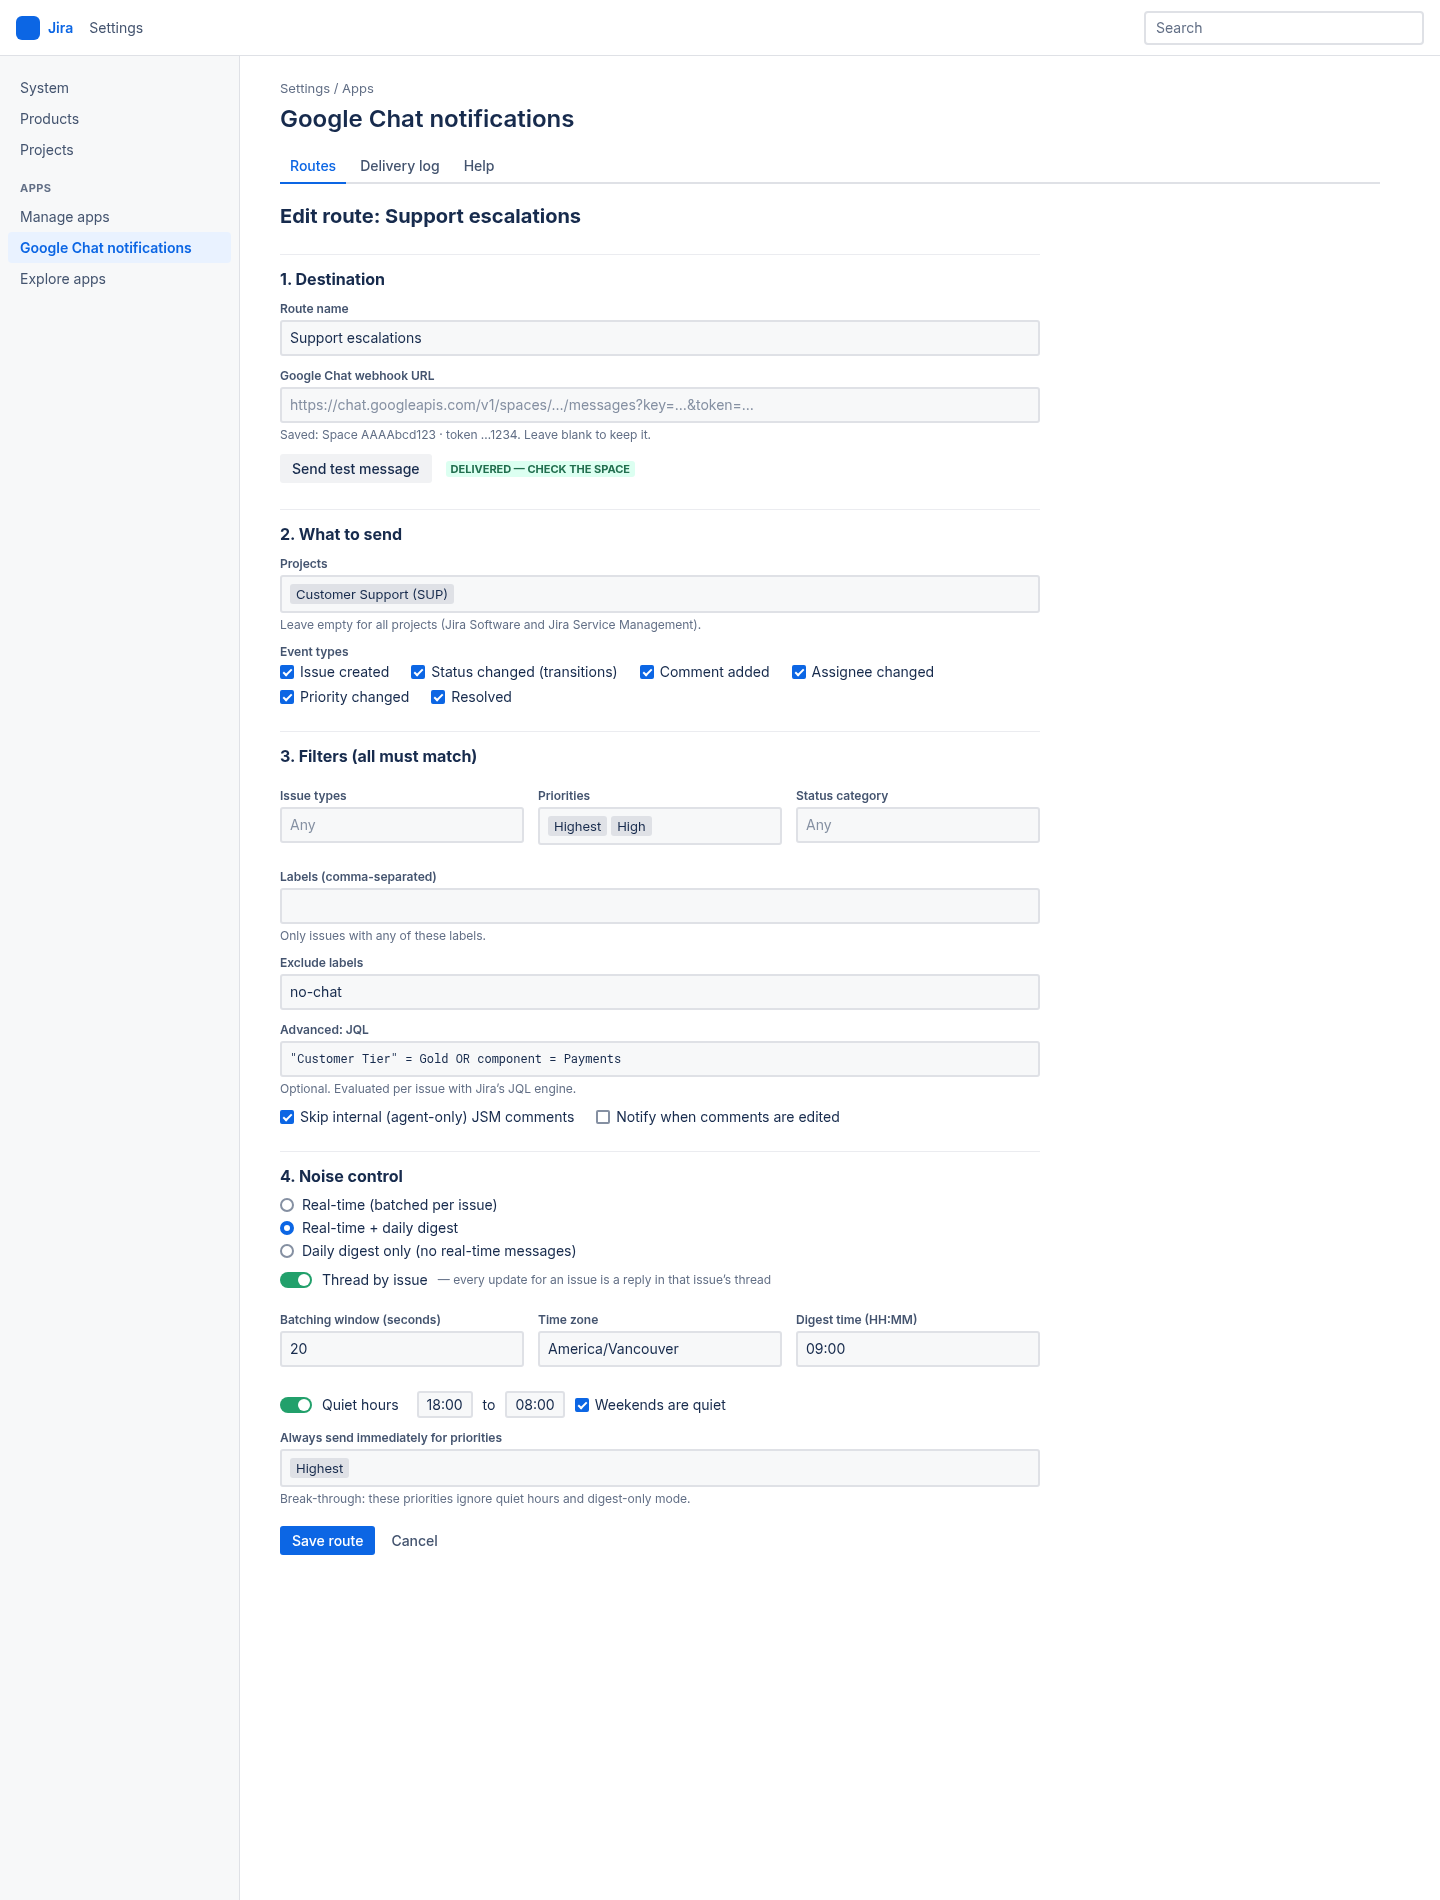Edit the Digest time field
The image size is (1440, 1900).
[x=918, y=1349]
